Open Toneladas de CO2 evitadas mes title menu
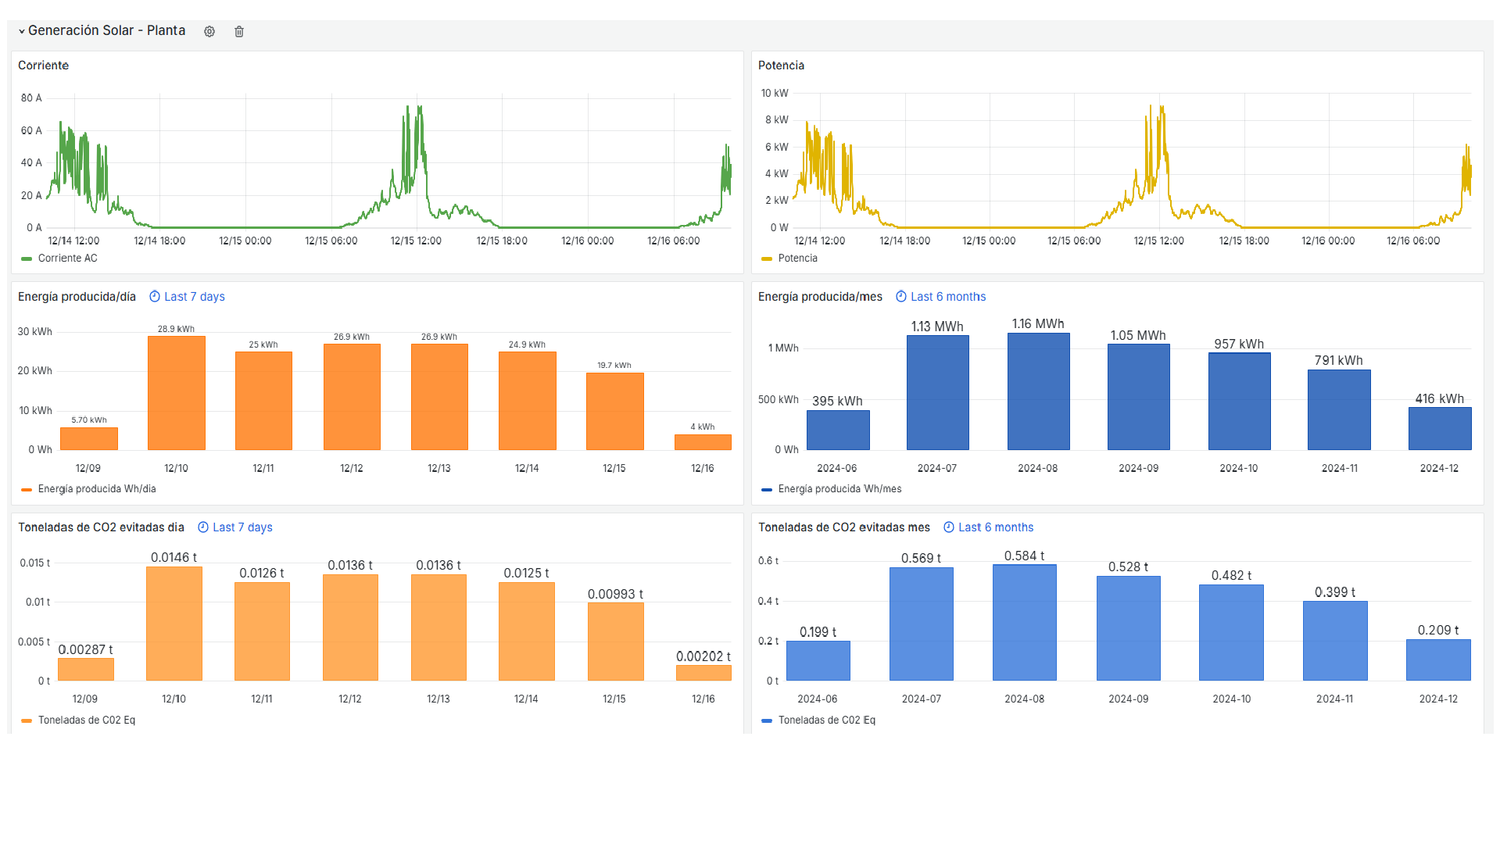1500x843 pixels. pos(844,528)
